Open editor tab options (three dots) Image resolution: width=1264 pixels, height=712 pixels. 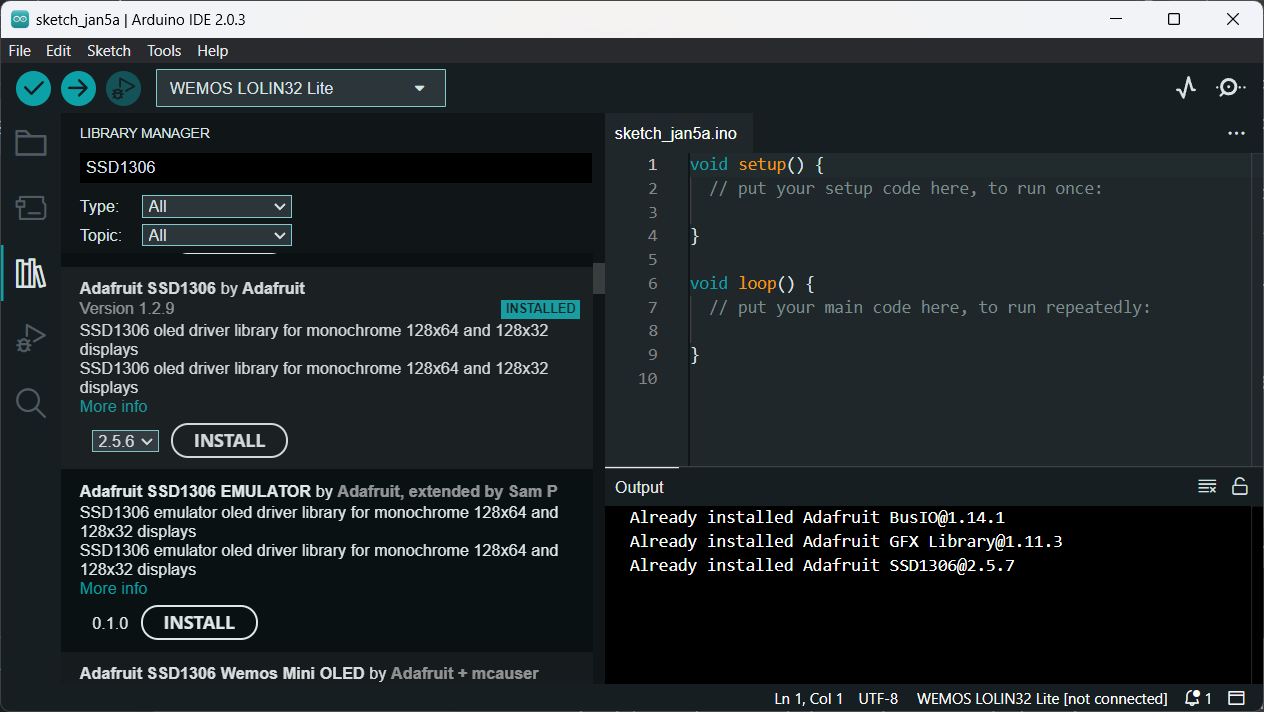click(x=1237, y=133)
